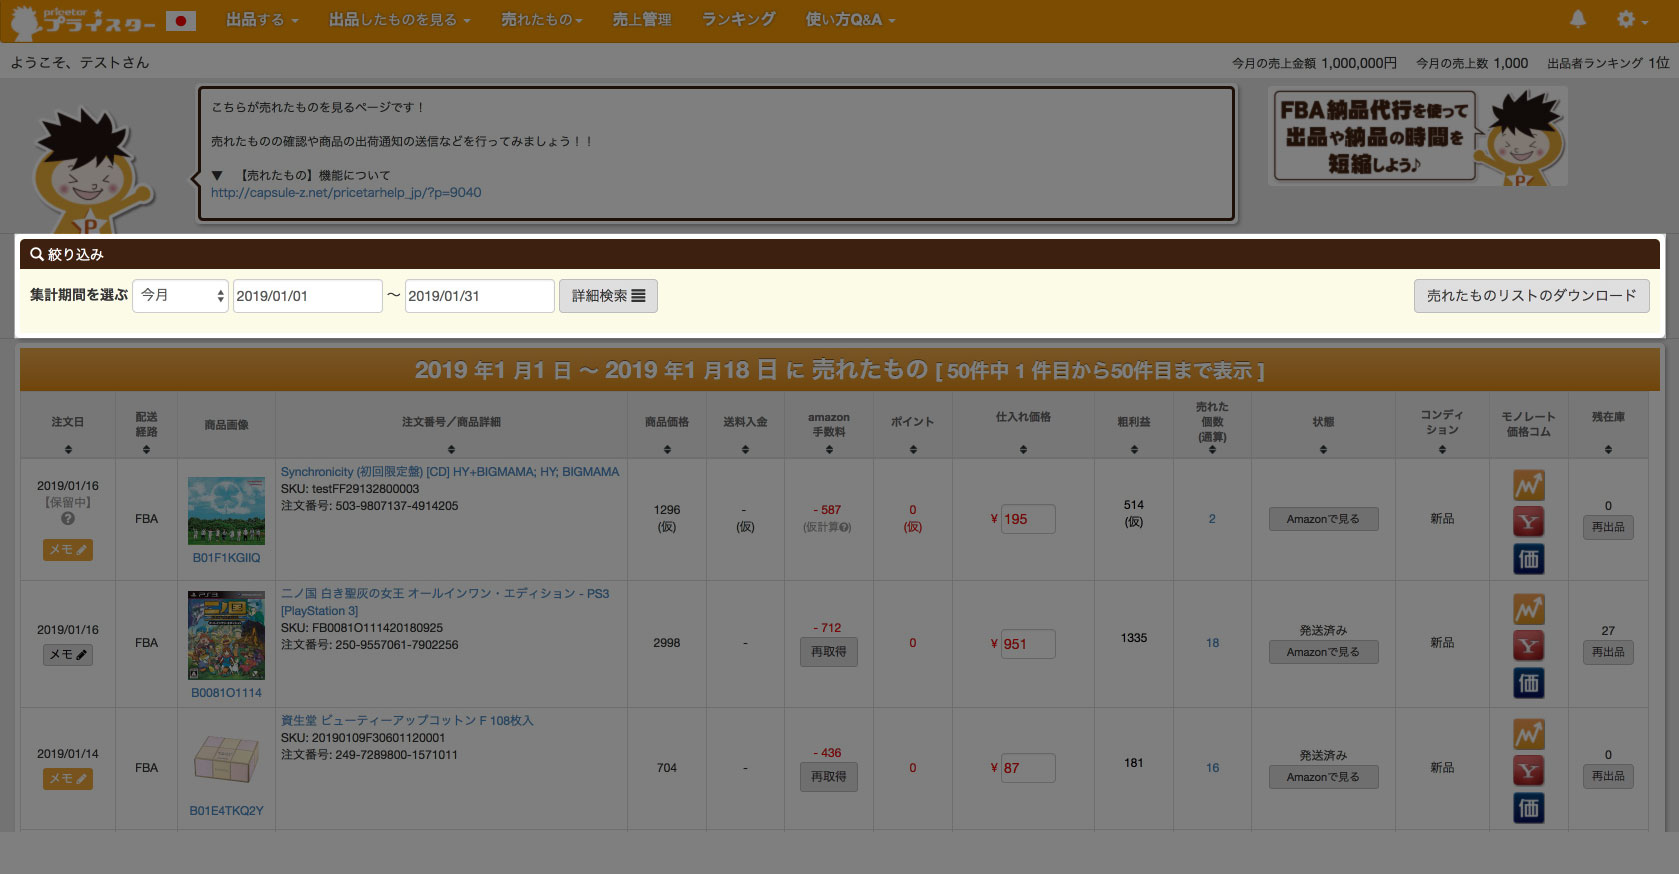Open ASIN link B0081O1114
Screen dimensions: 1679x874
(227, 693)
